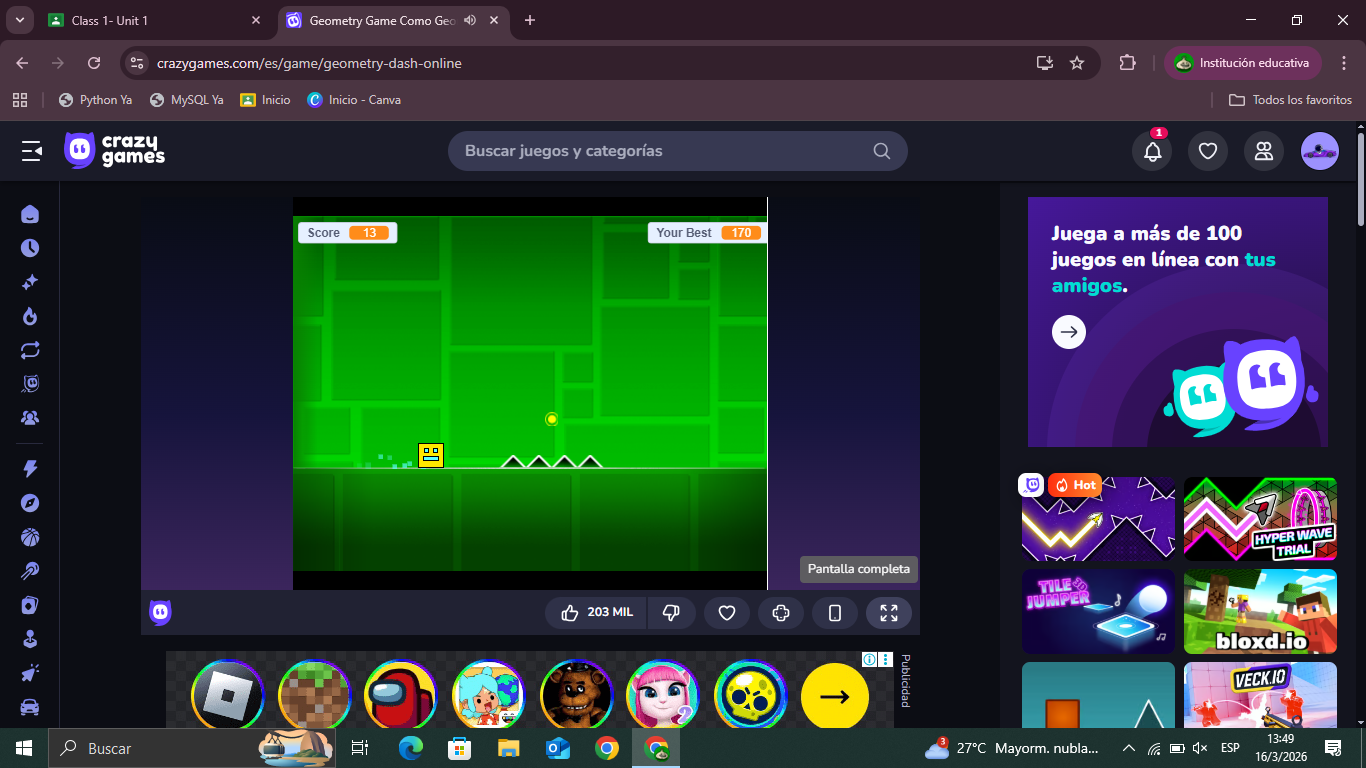1366x768 pixels.
Task: Click the mobile phone view icon
Action: pos(835,613)
